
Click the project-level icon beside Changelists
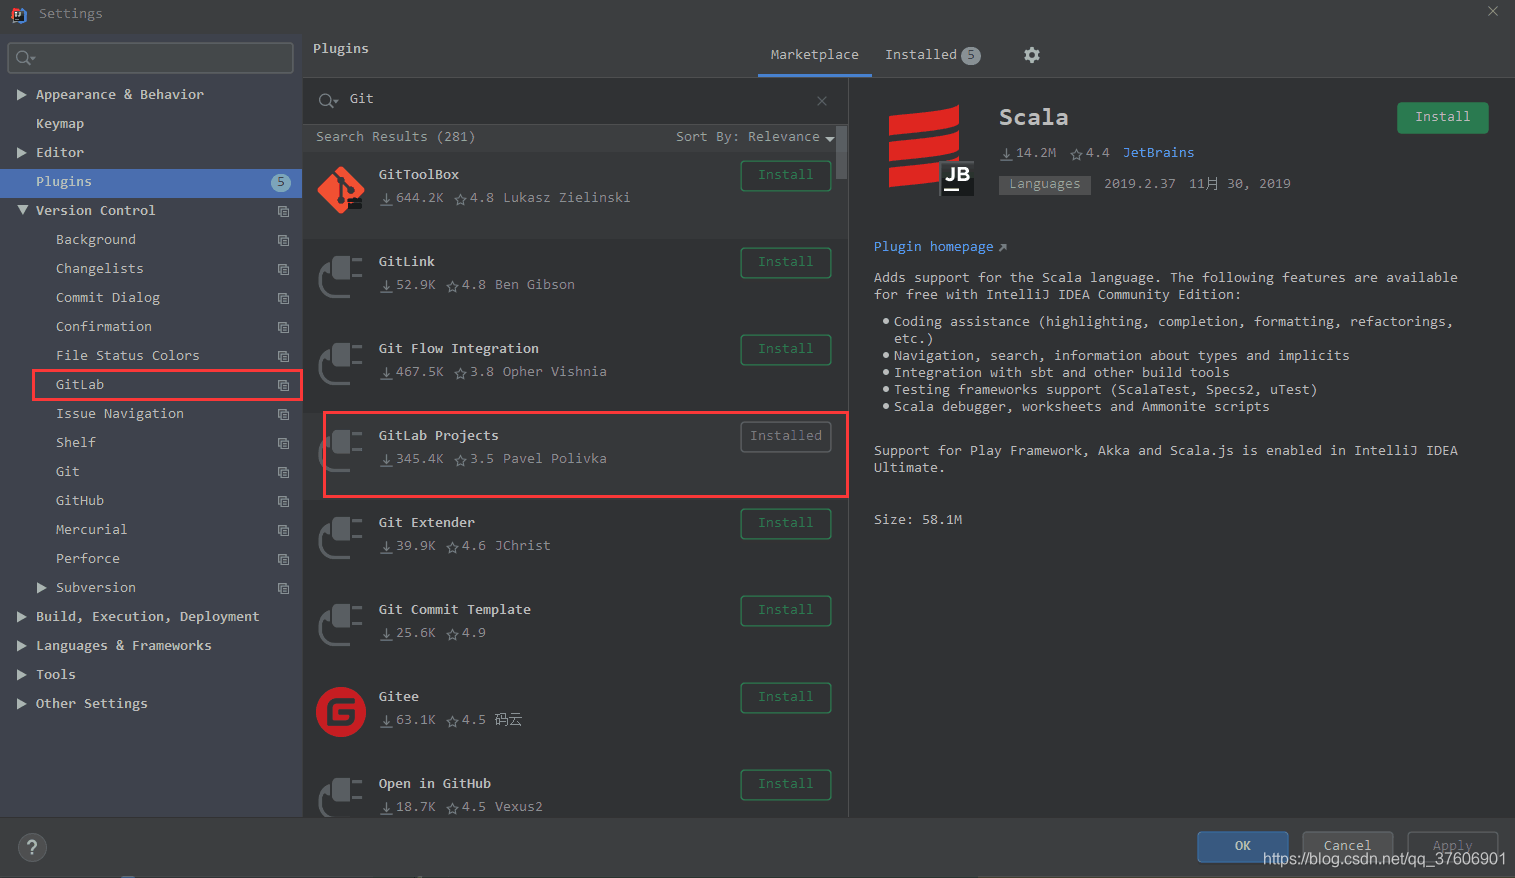pyautogui.click(x=284, y=269)
